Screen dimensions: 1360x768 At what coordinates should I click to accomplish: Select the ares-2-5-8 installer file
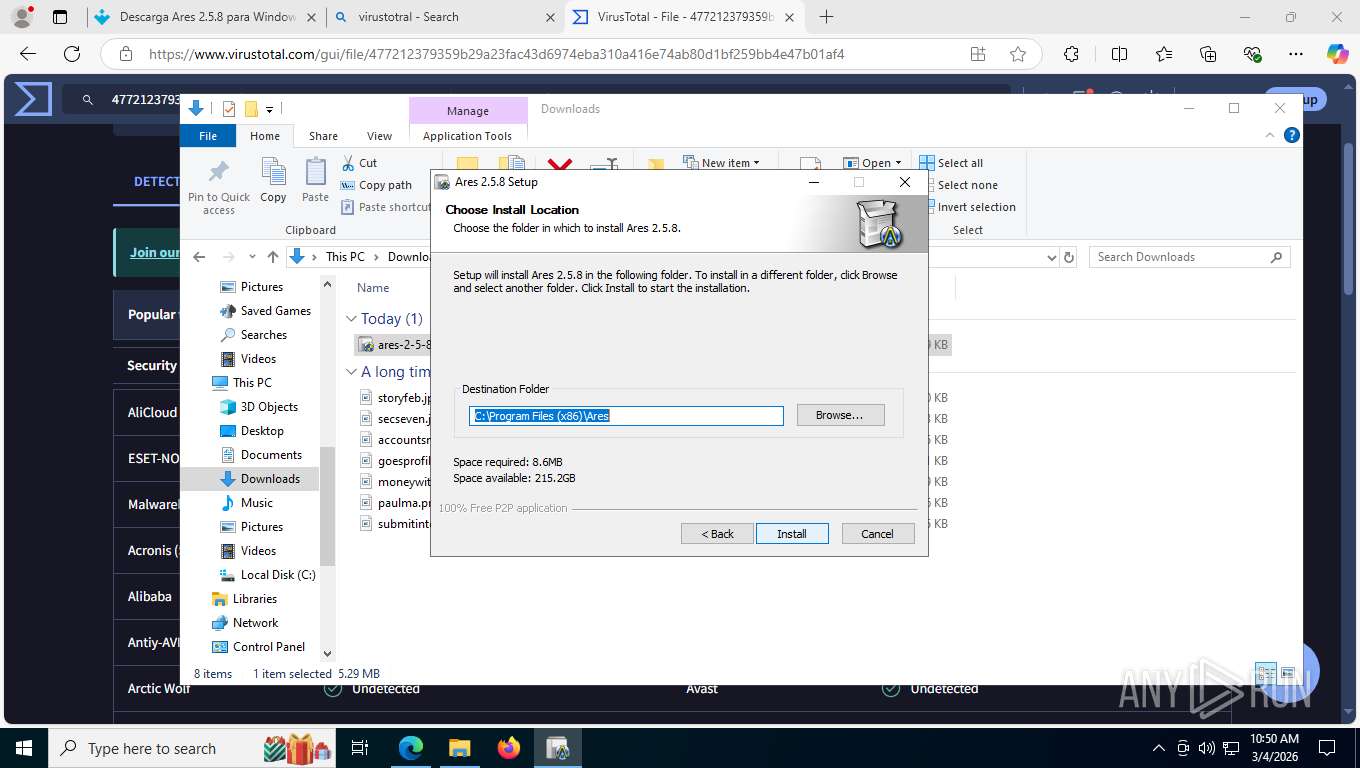396,345
